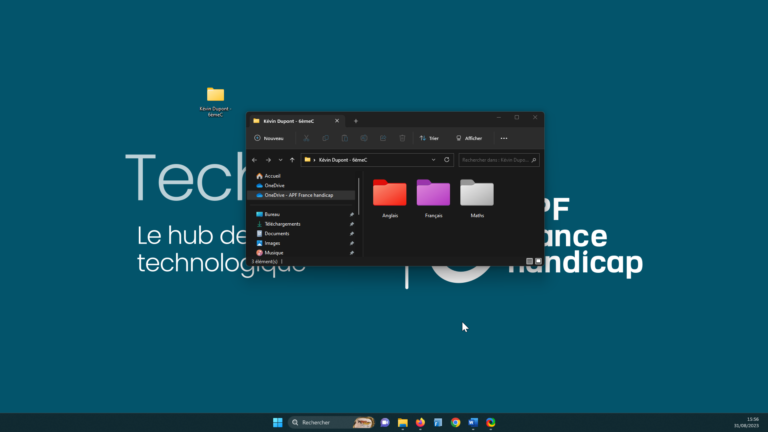Click the Refresh icon in address bar
Image resolution: width=768 pixels, height=432 pixels.
click(x=446, y=160)
